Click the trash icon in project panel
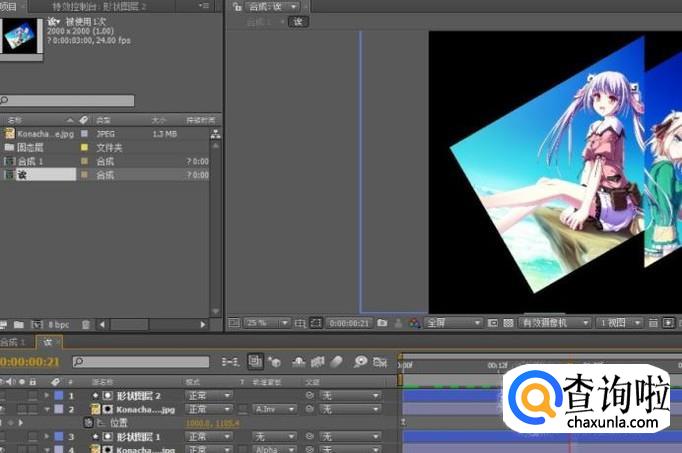682x453 pixels. [x=85, y=325]
